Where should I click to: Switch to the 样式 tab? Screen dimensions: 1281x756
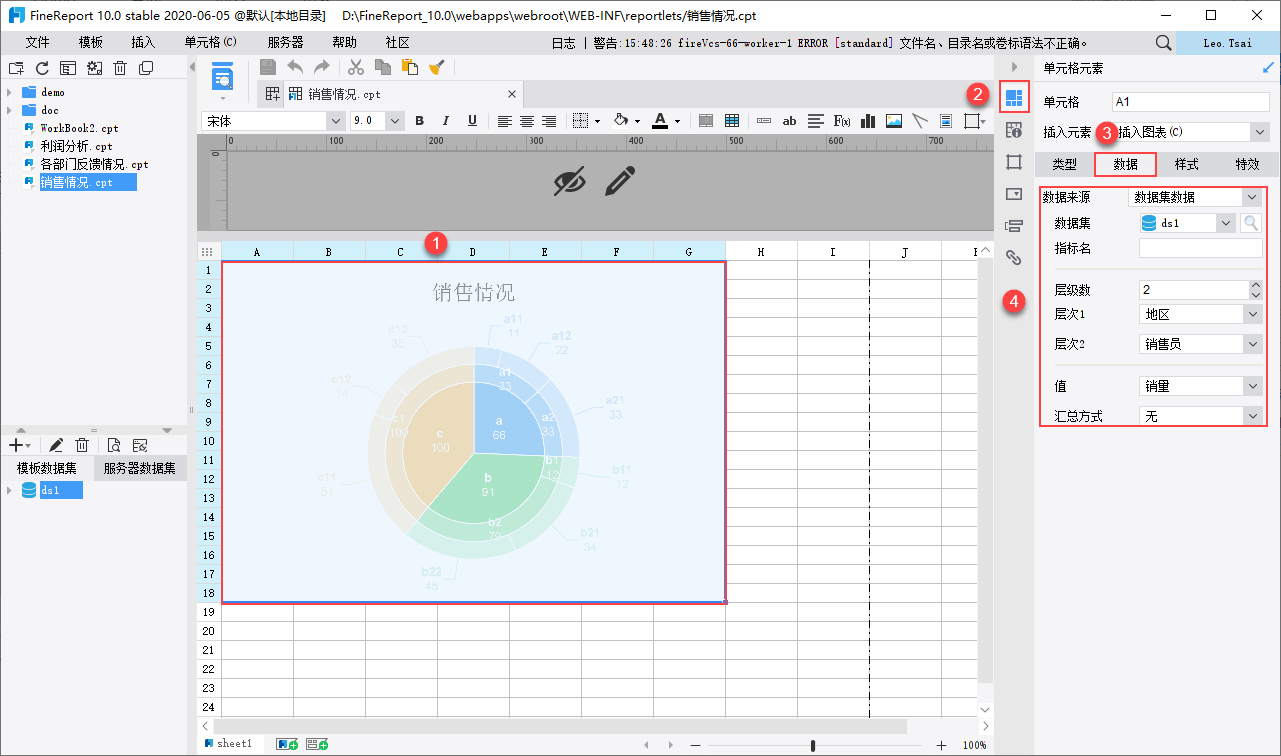point(1186,164)
